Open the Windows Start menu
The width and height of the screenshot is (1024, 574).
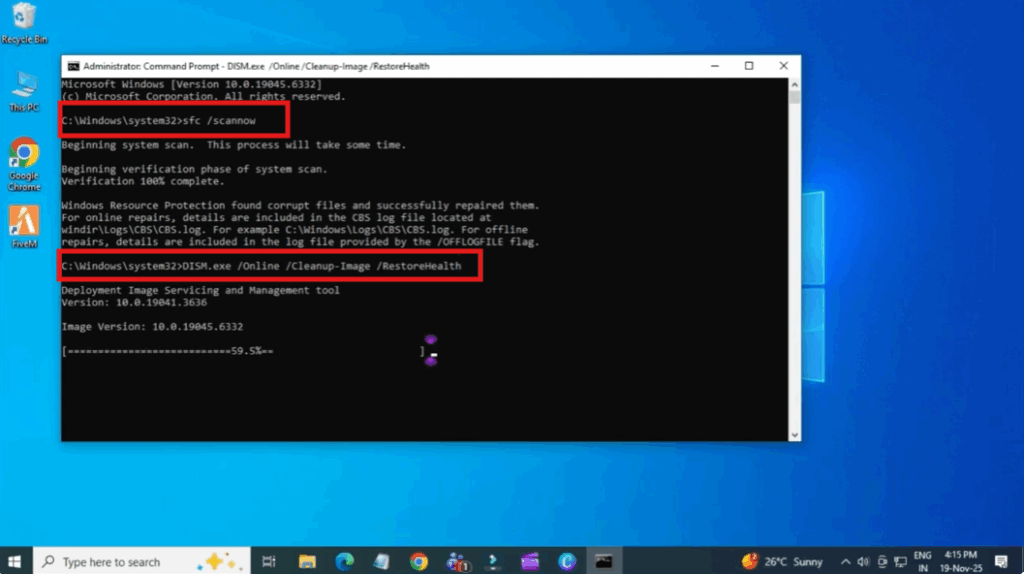[14, 562]
